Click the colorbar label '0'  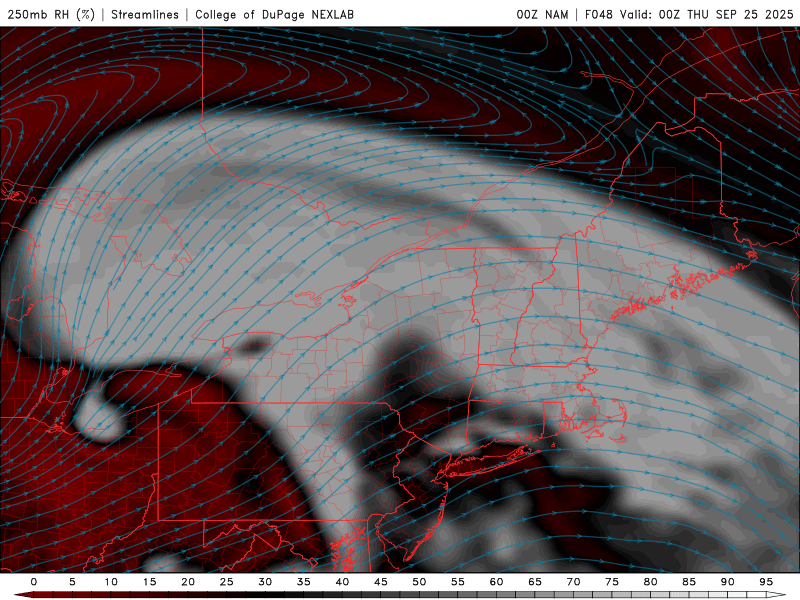[34, 582]
